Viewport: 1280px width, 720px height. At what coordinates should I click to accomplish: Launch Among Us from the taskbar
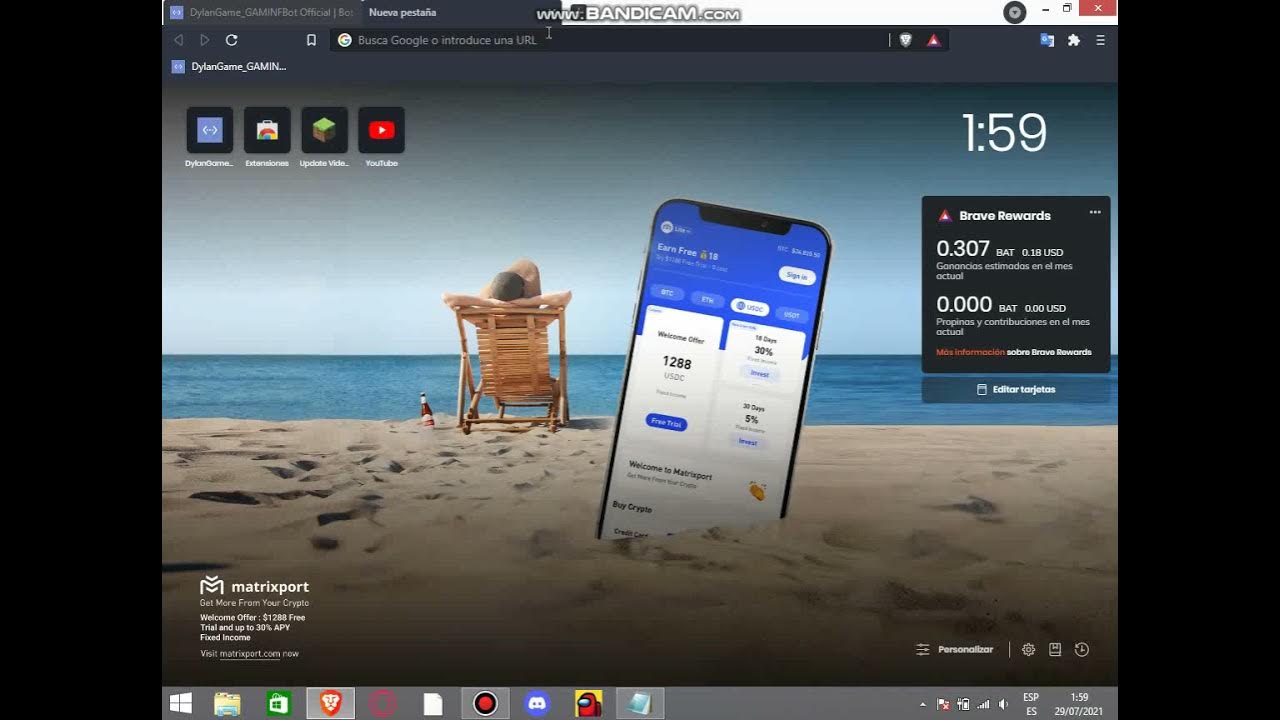coord(588,704)
